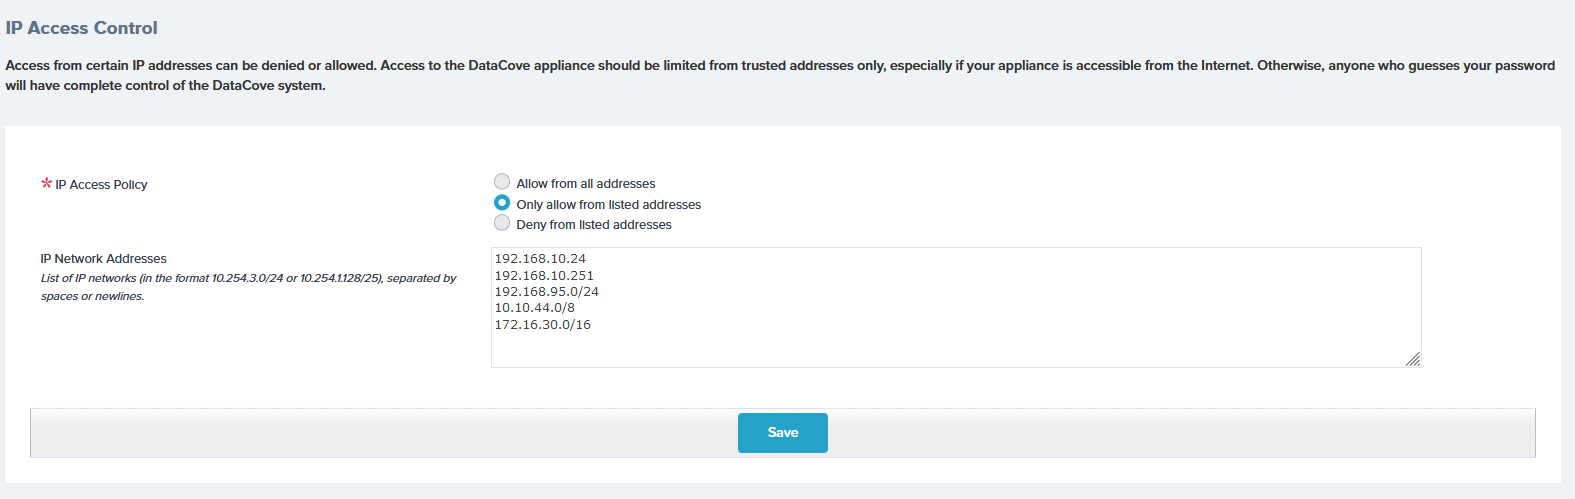Click the 'Only allow from listed addresses' label text

pos(609,205)
